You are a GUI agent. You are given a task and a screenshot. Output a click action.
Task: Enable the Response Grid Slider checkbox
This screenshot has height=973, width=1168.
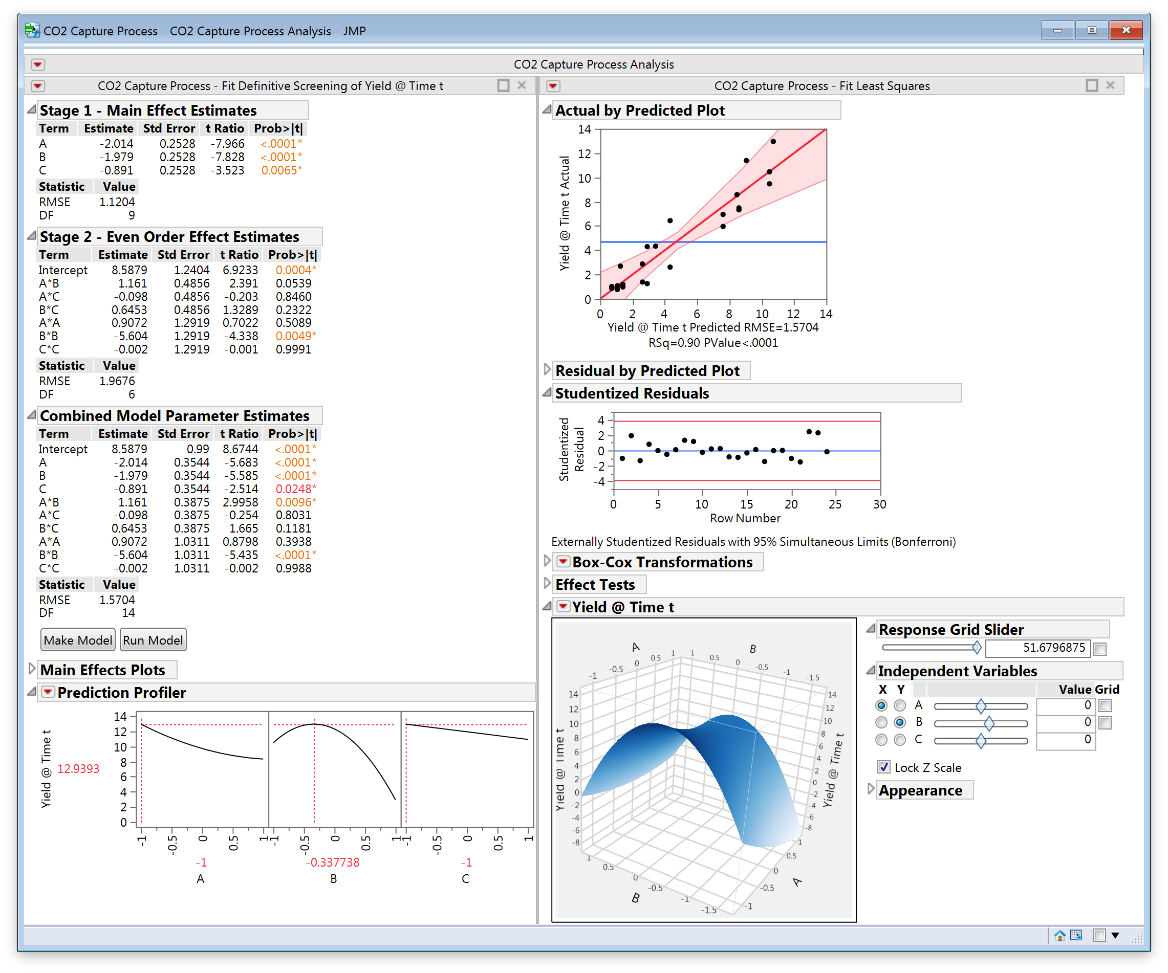point(1100,649)
